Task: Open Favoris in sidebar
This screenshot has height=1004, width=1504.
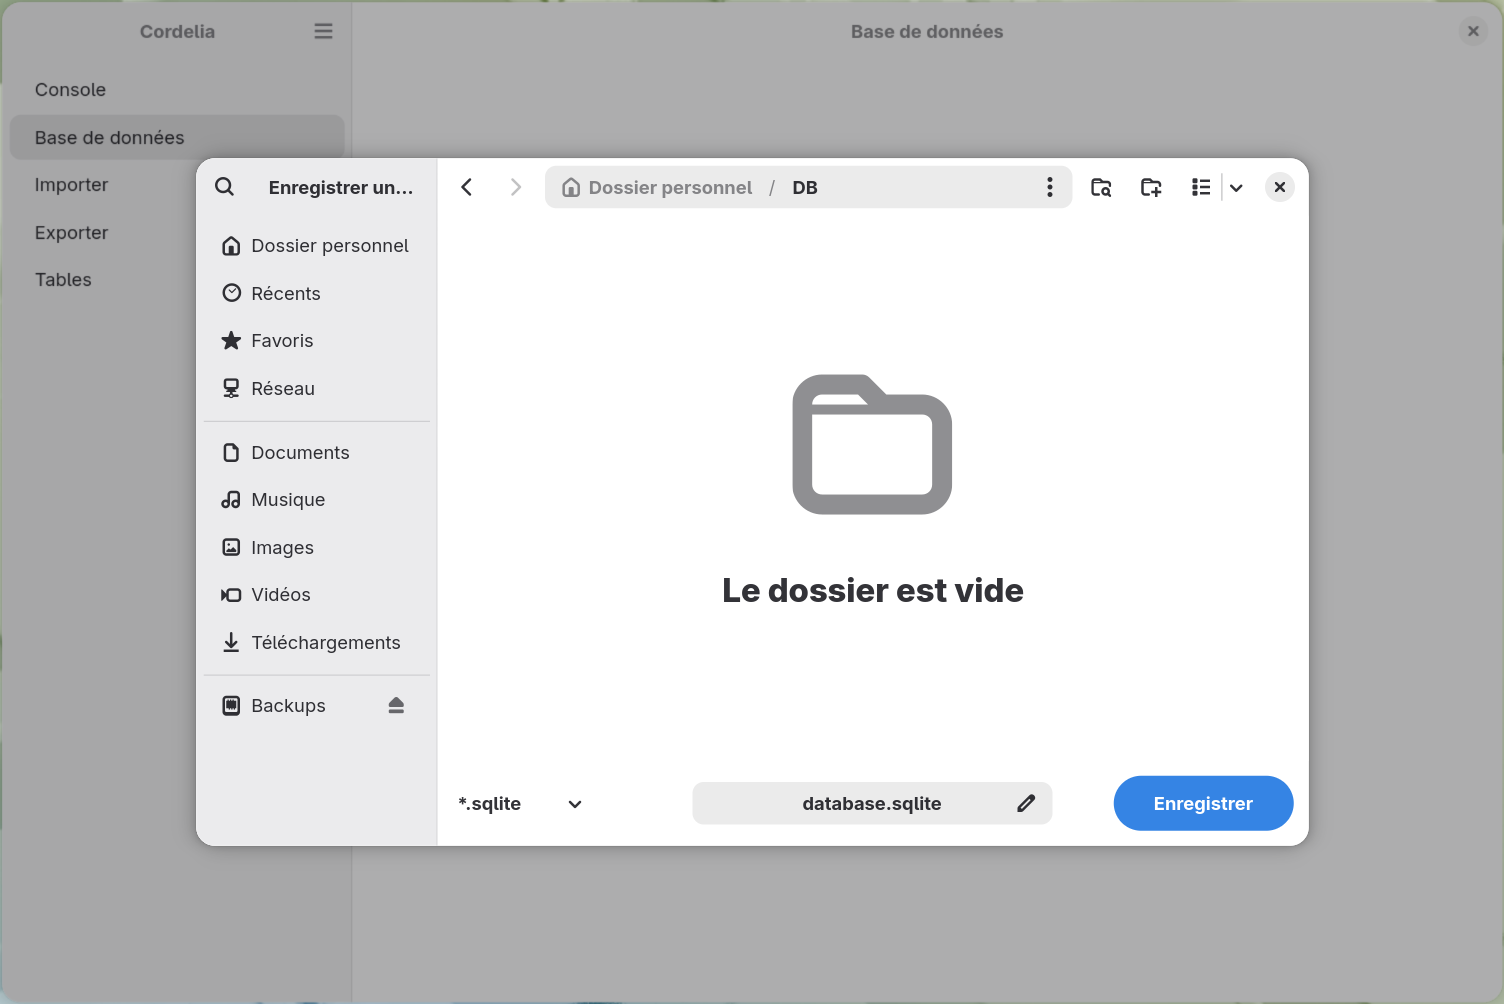Action: coord(317,341)
